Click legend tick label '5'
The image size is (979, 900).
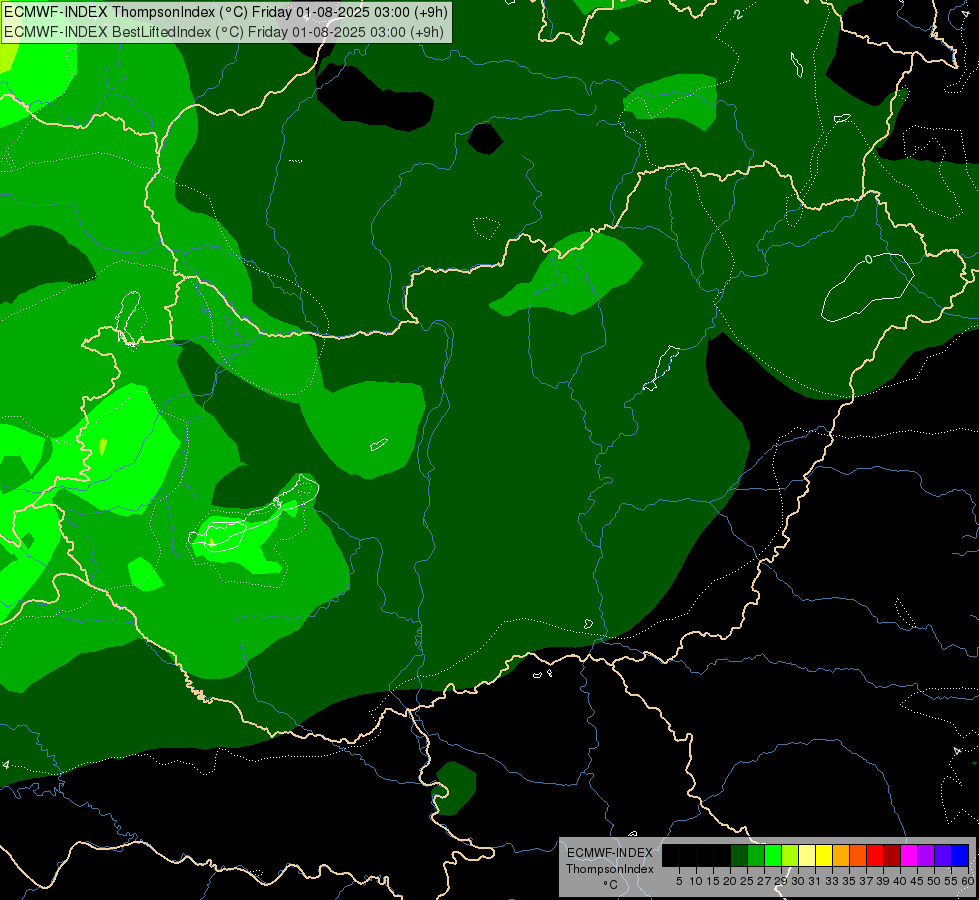pos(679,881)
